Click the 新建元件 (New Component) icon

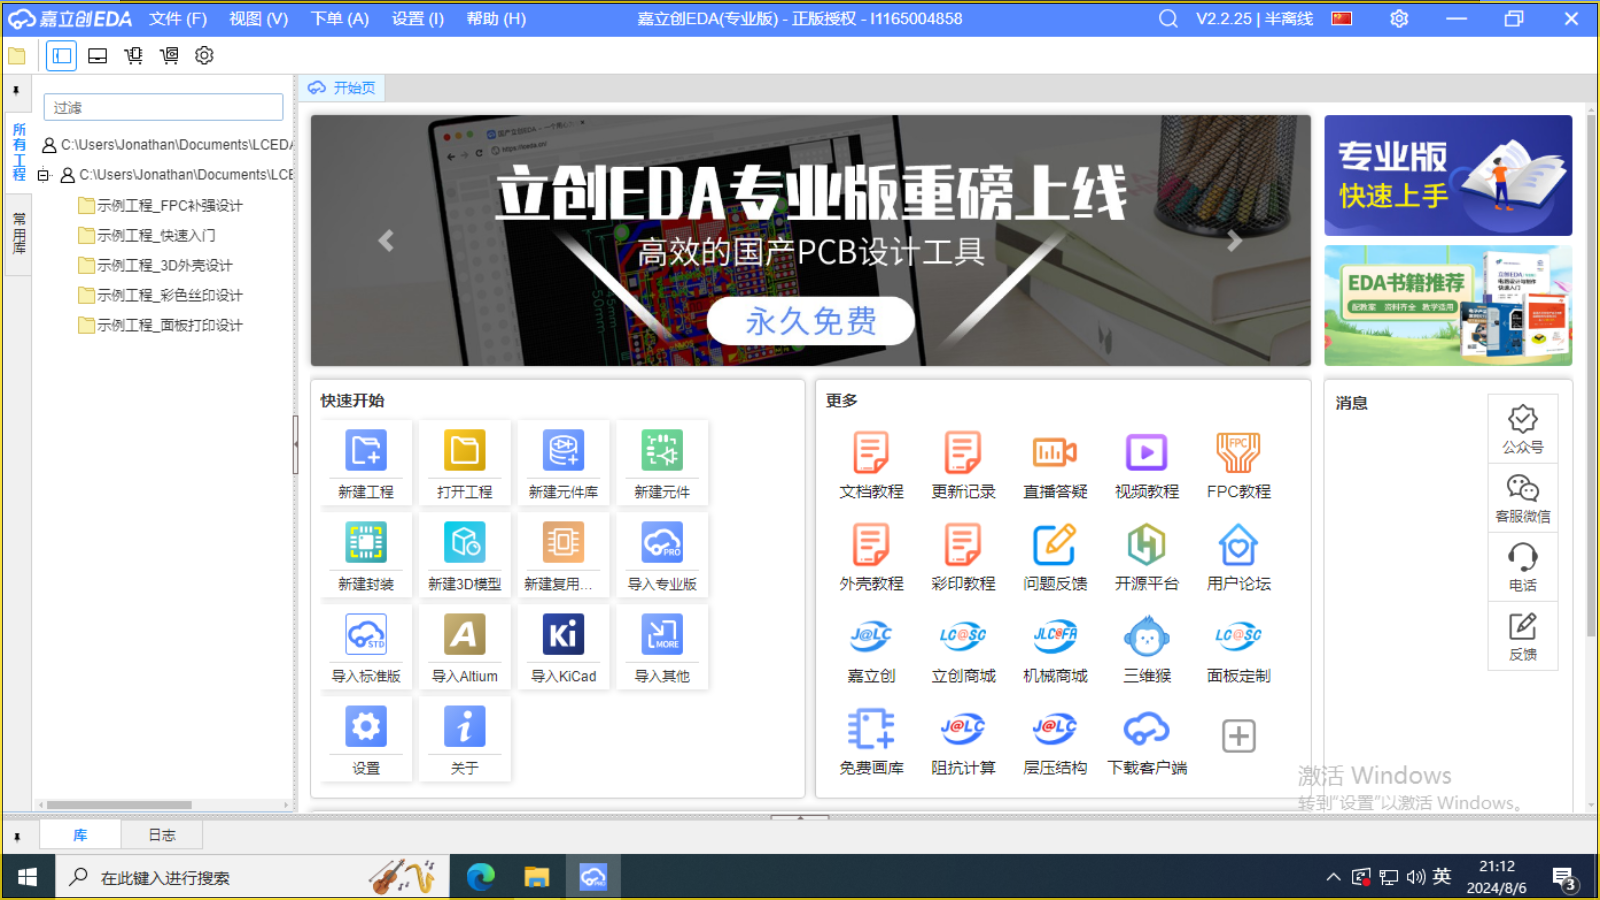coord(662,451)
